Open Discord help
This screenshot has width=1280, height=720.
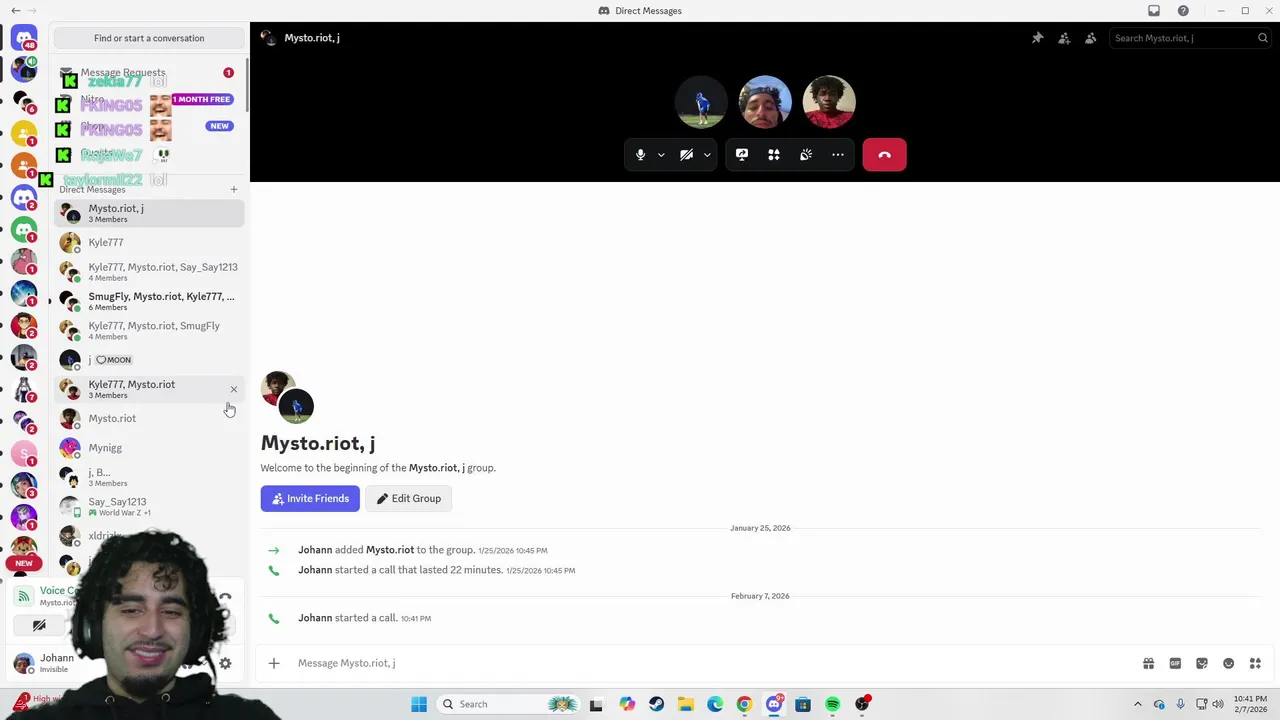click(x=1183, y=11)
